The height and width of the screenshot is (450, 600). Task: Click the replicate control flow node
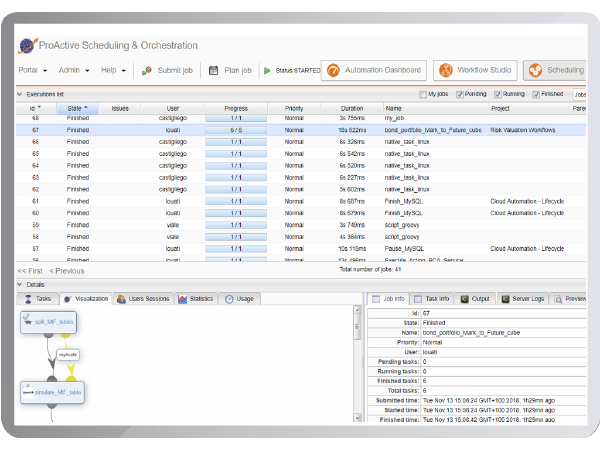pyautogui.click(x=68, y=355)
